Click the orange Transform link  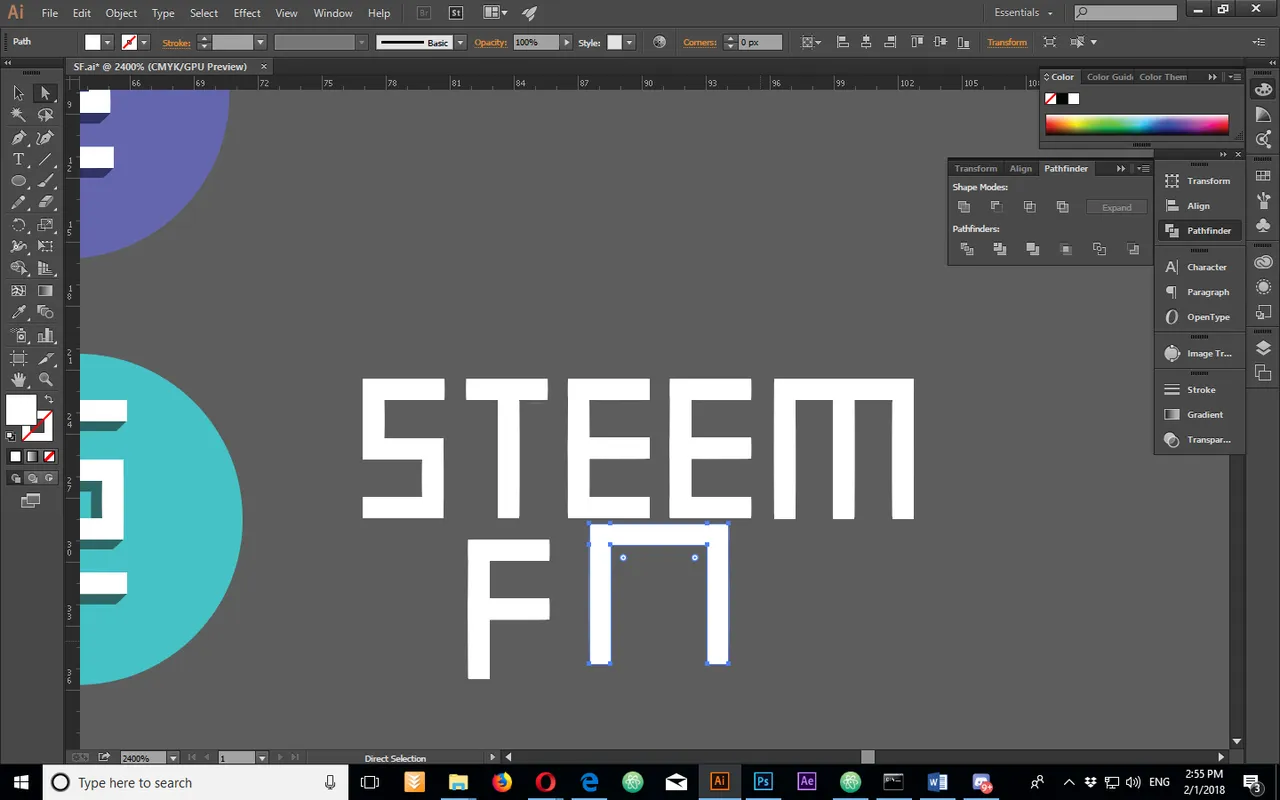[1007, 42]
